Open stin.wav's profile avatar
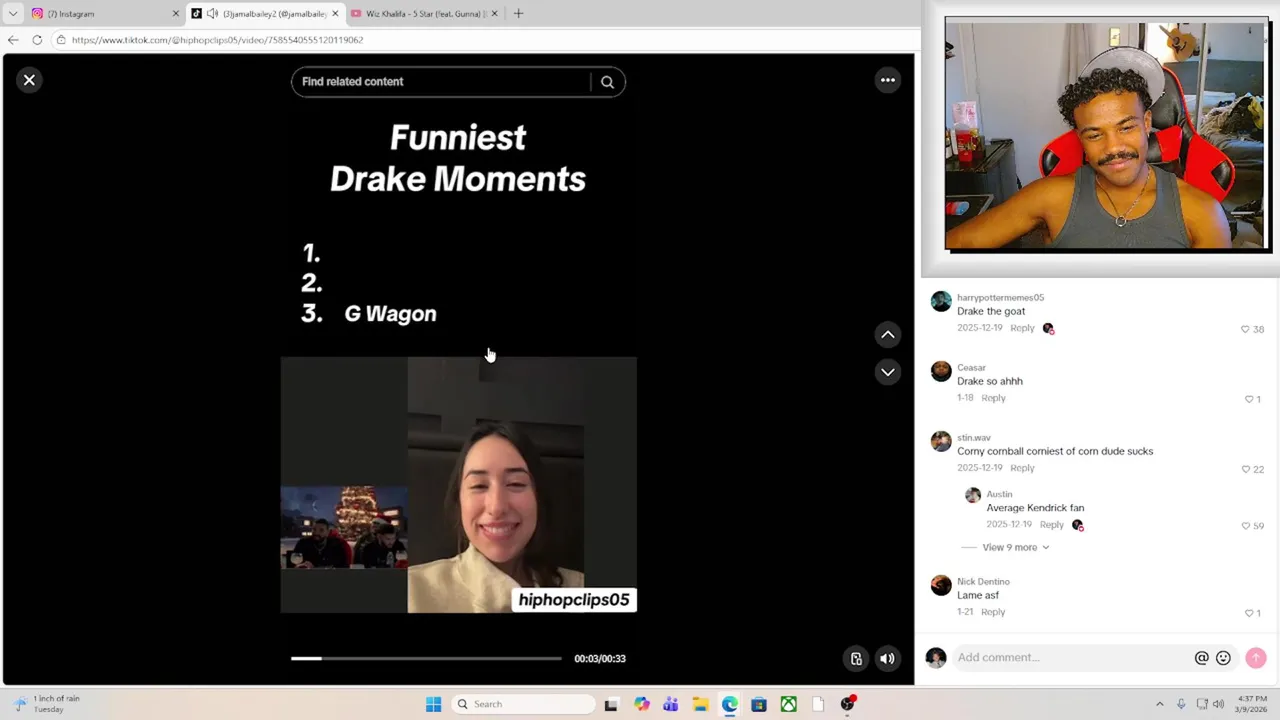This screenshot has height=720, width=1280. coord(941,442)
